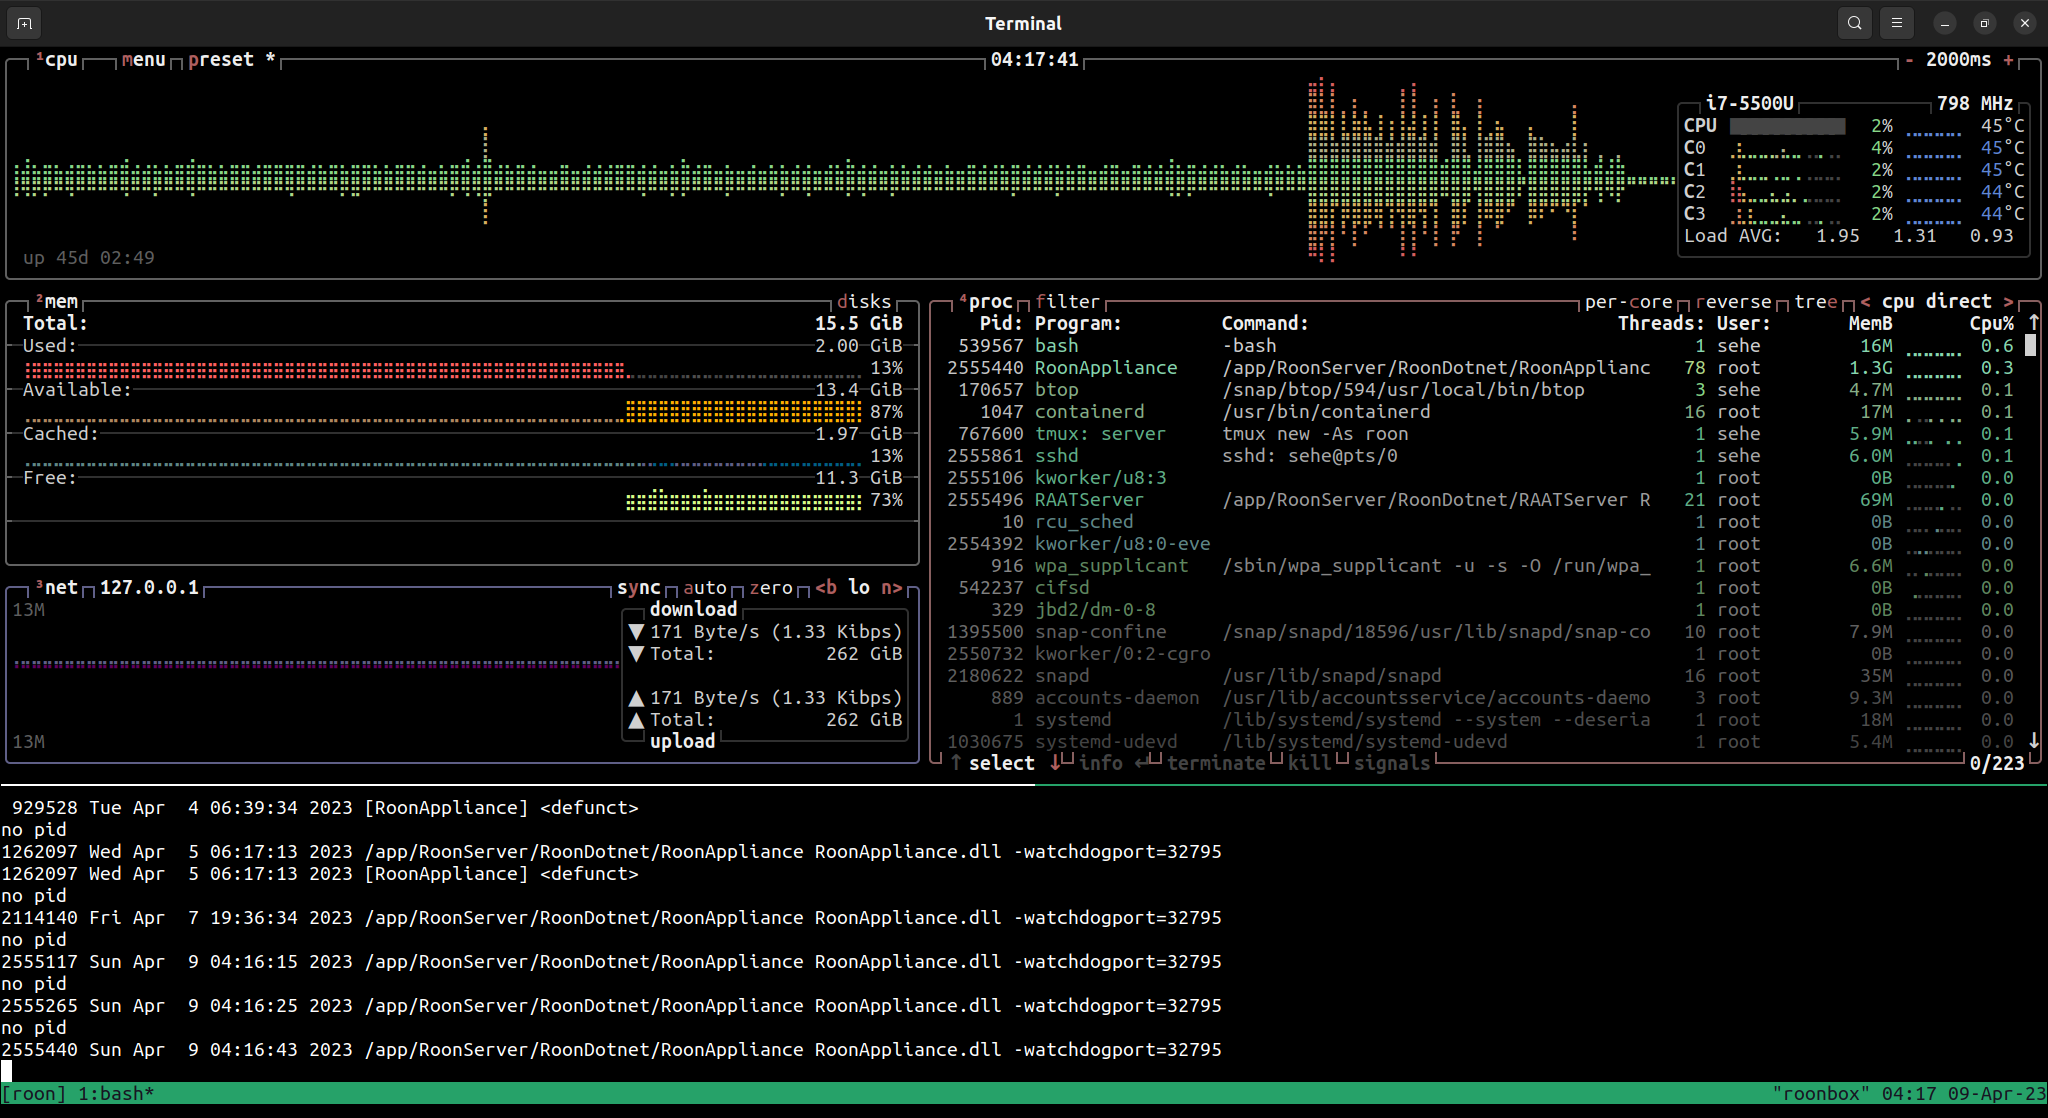This screenshot has height=1118, width=2048.
Task: Toggle reverse process sort order
Action: 1733,302
